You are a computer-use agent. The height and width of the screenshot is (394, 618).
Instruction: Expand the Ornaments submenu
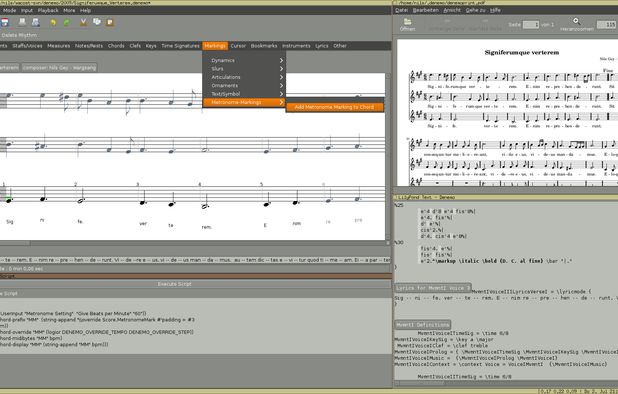[244, 85]
